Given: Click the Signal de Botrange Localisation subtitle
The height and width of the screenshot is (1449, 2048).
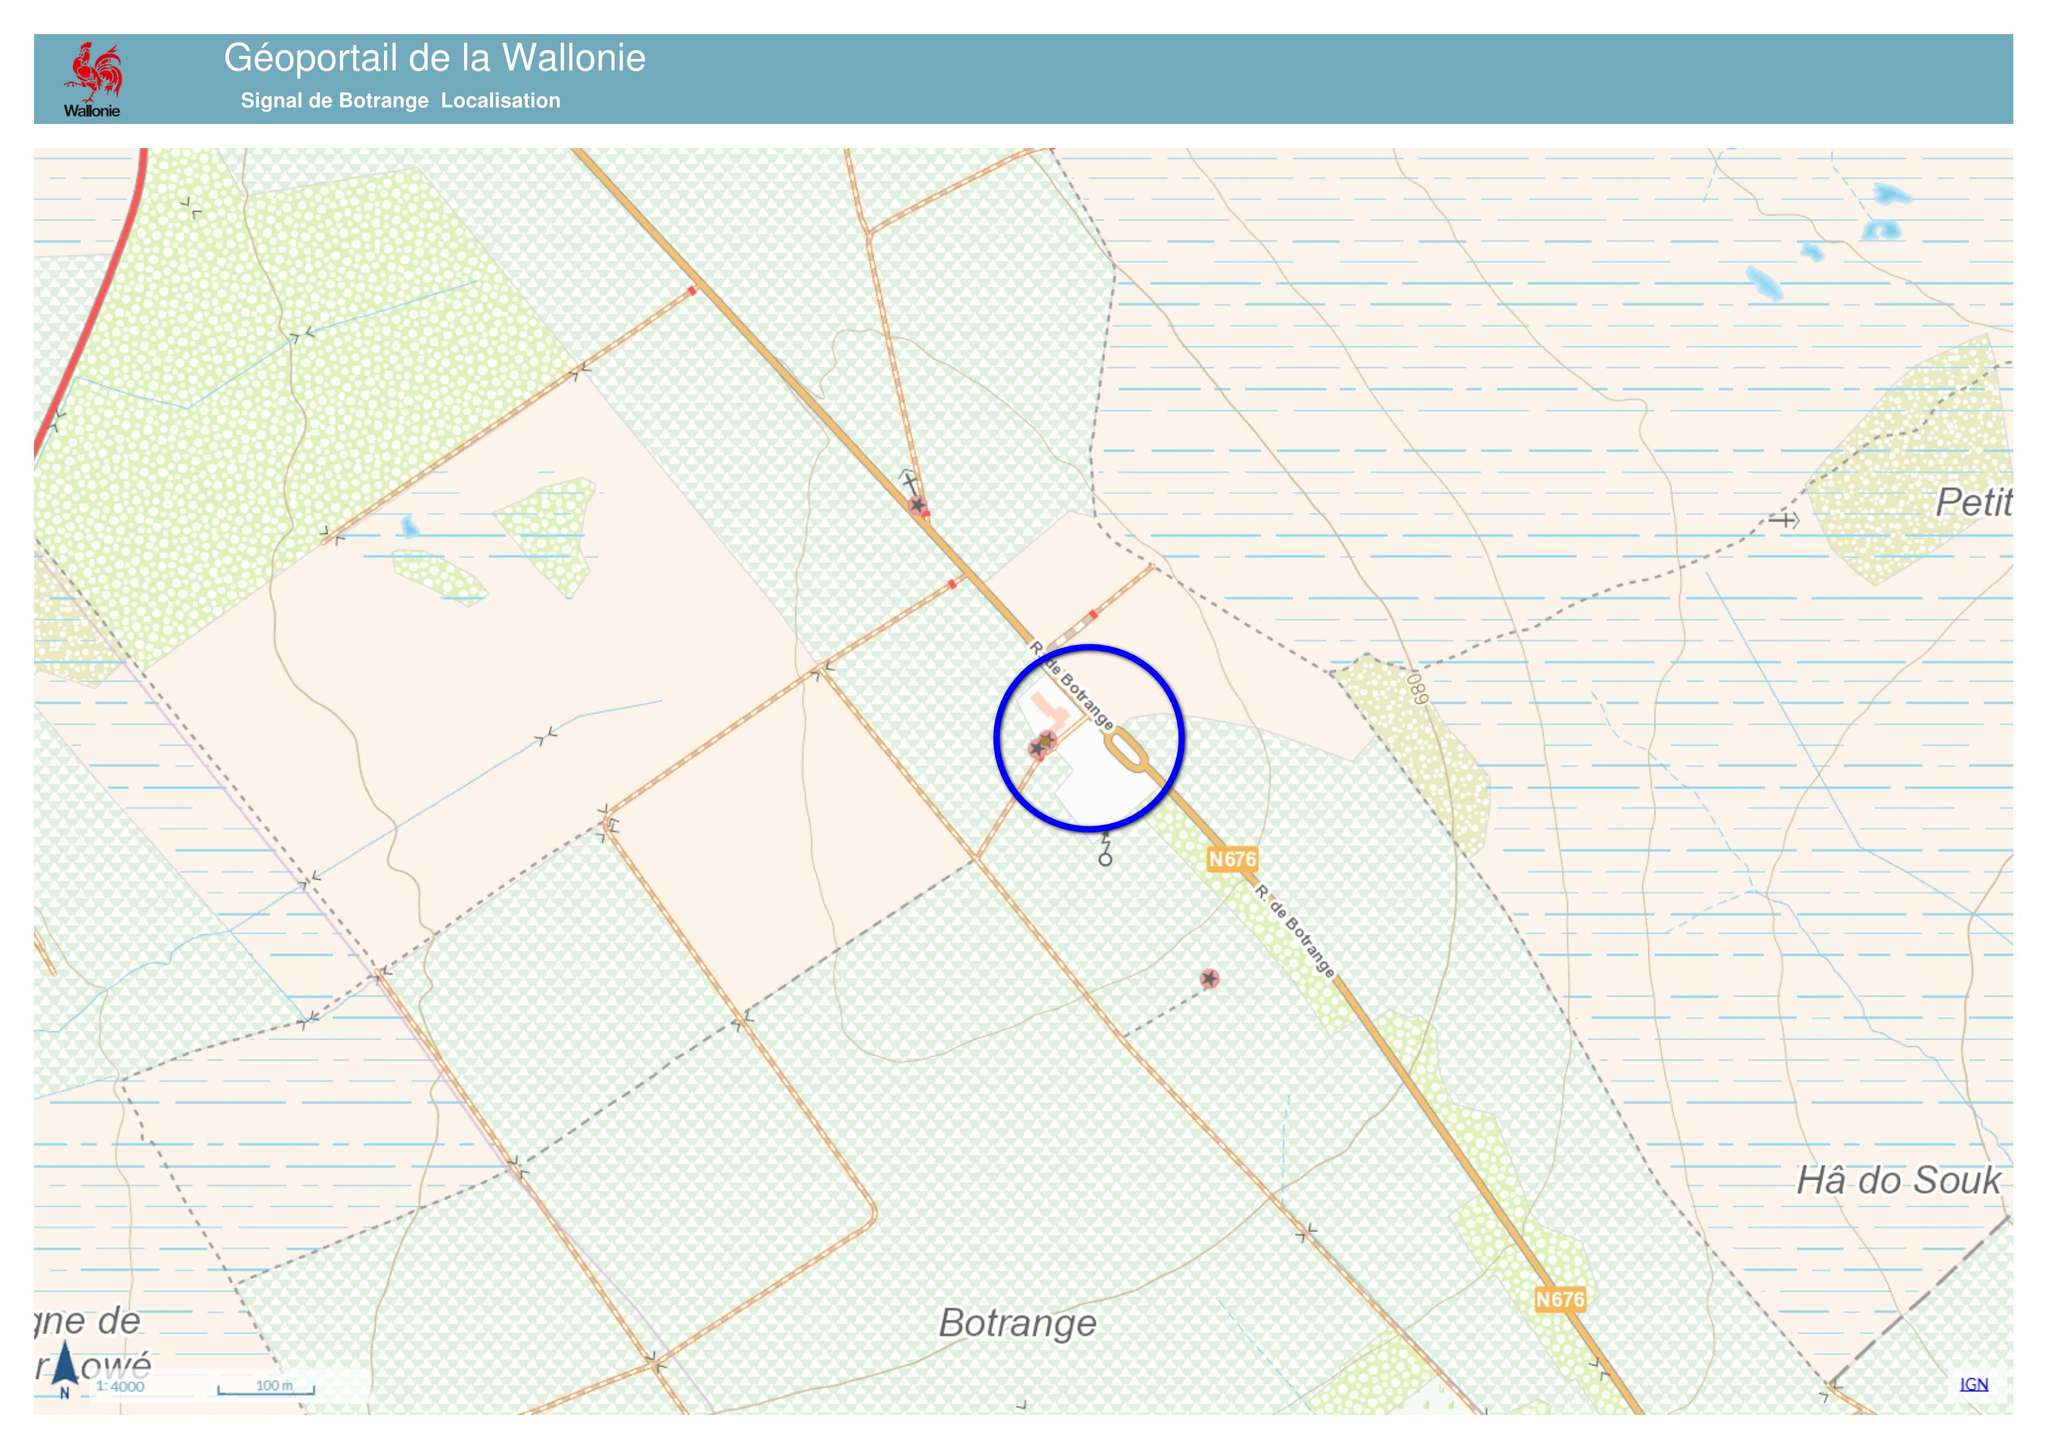Looking at the screenshot, I should point(400,101).
